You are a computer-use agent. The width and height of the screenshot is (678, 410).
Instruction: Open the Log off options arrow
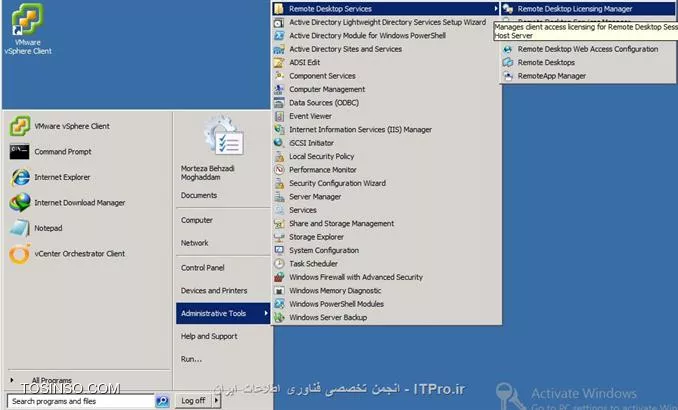tap(217, 400)
